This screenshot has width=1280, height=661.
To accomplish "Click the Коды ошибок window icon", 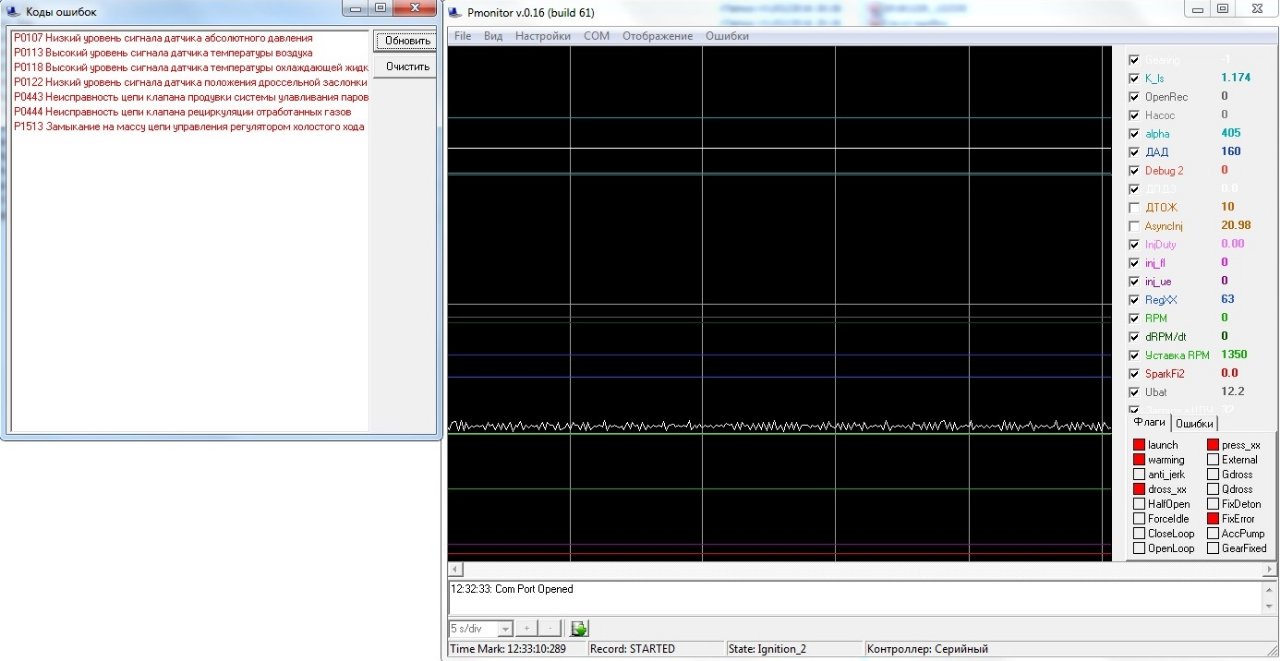I will pos(12,11).
